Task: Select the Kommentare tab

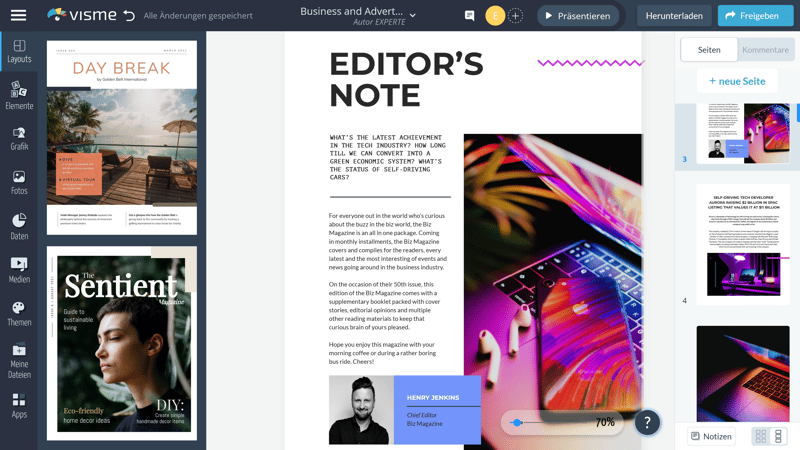Action: 765,50
